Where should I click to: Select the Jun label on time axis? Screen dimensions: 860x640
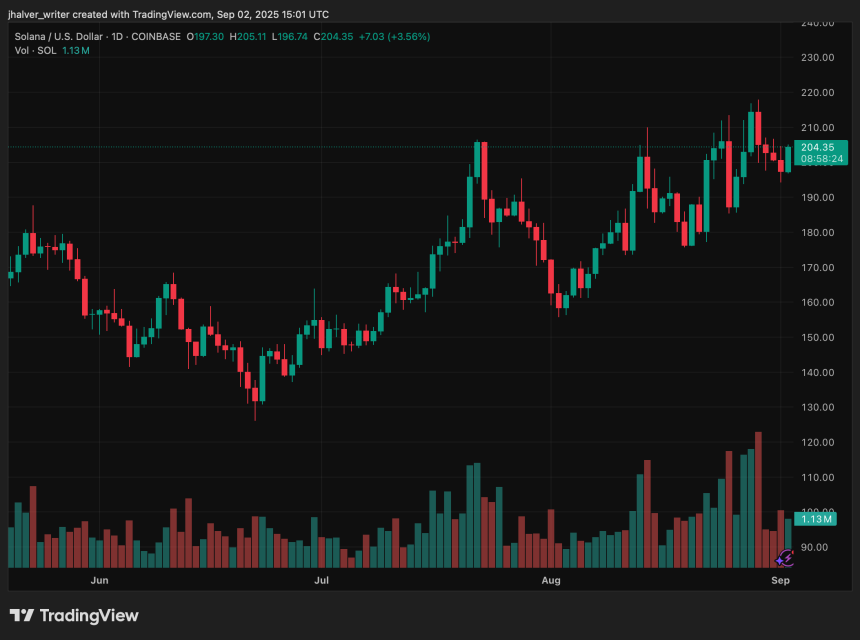pos(99,580)
